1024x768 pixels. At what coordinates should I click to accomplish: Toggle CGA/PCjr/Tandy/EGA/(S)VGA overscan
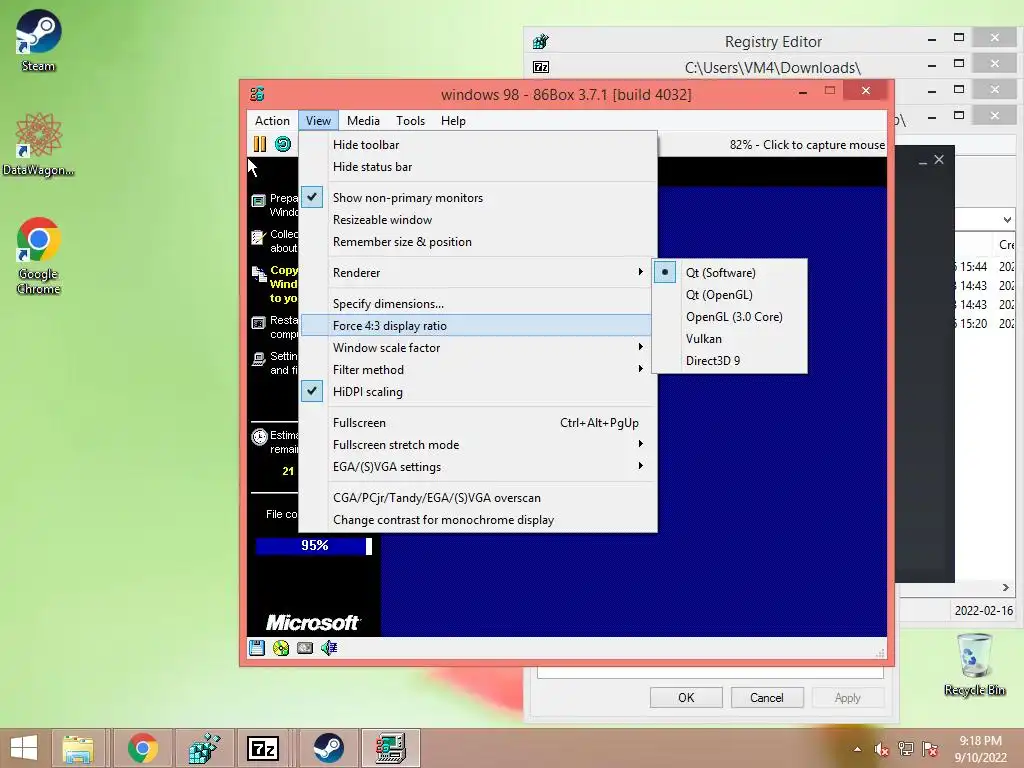(478, 498)
